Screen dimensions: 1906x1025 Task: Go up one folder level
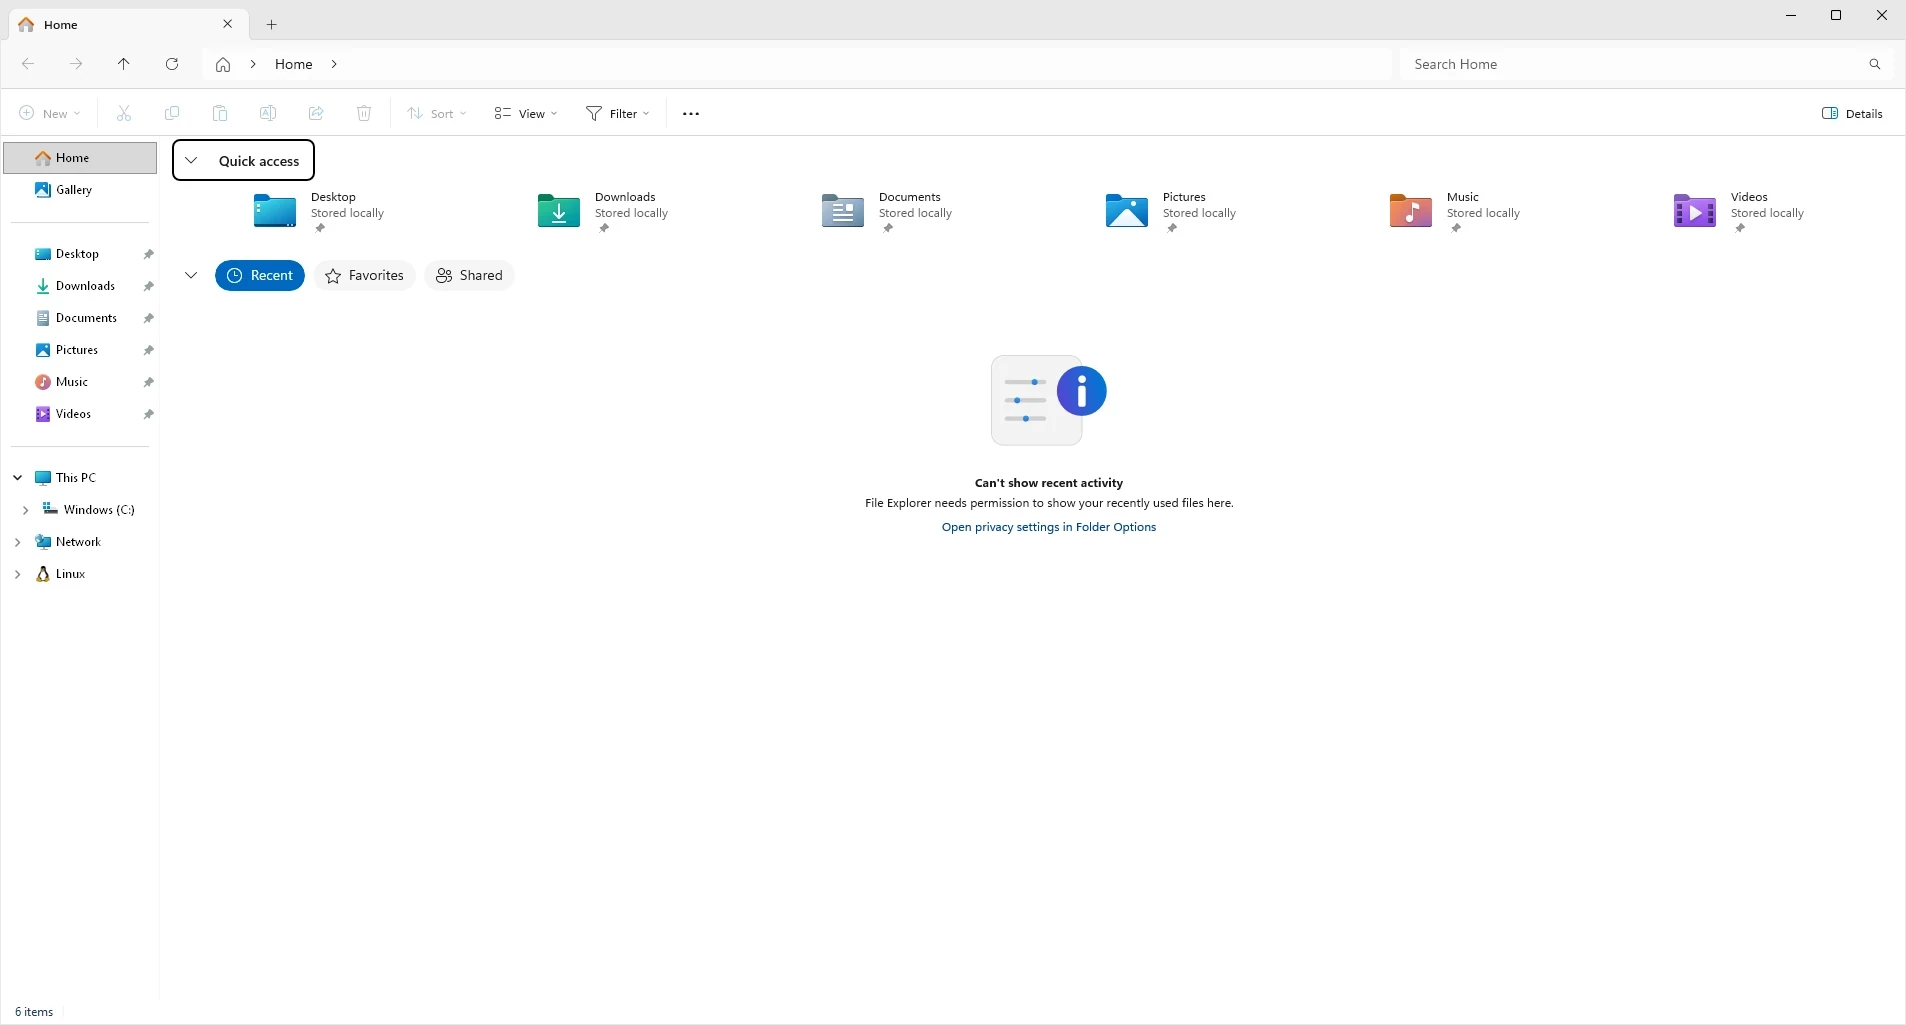[x=124, y=64]
